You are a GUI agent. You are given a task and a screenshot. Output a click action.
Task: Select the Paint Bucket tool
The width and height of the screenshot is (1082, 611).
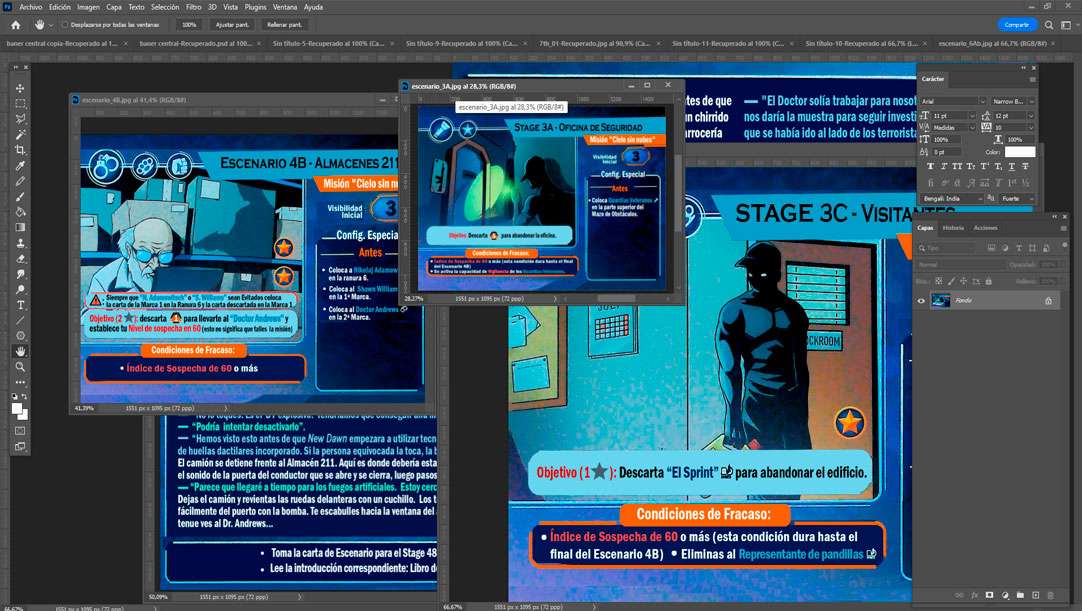click(20, 212)
